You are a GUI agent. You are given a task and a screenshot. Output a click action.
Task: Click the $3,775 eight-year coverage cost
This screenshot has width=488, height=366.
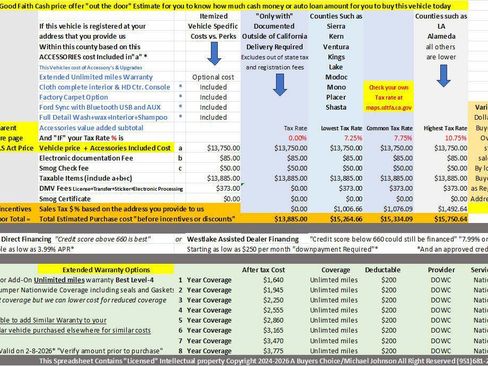pyautogui.click(x=273, y=351)
